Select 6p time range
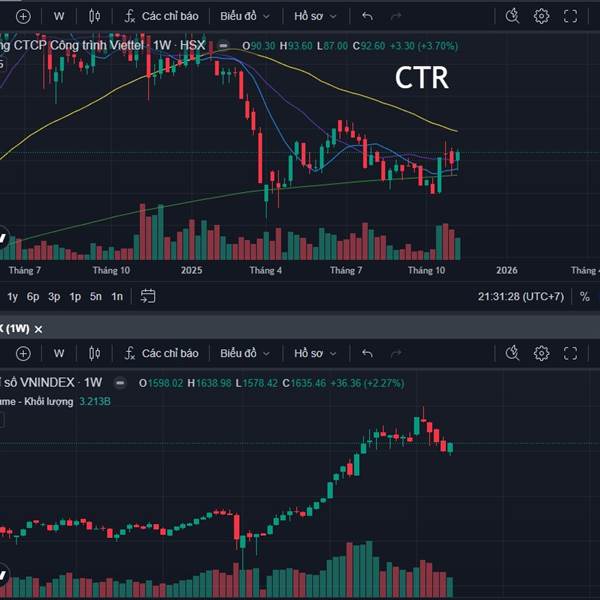This screenshot has width=600, height=600. point(33,297)
